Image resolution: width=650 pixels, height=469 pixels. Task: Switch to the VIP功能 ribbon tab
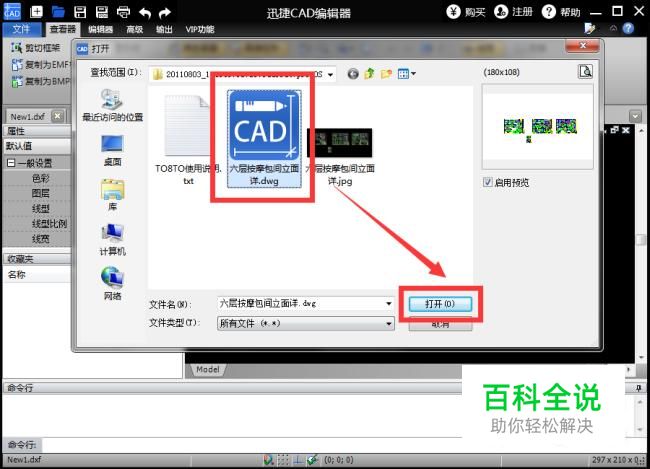coord(200,29)
